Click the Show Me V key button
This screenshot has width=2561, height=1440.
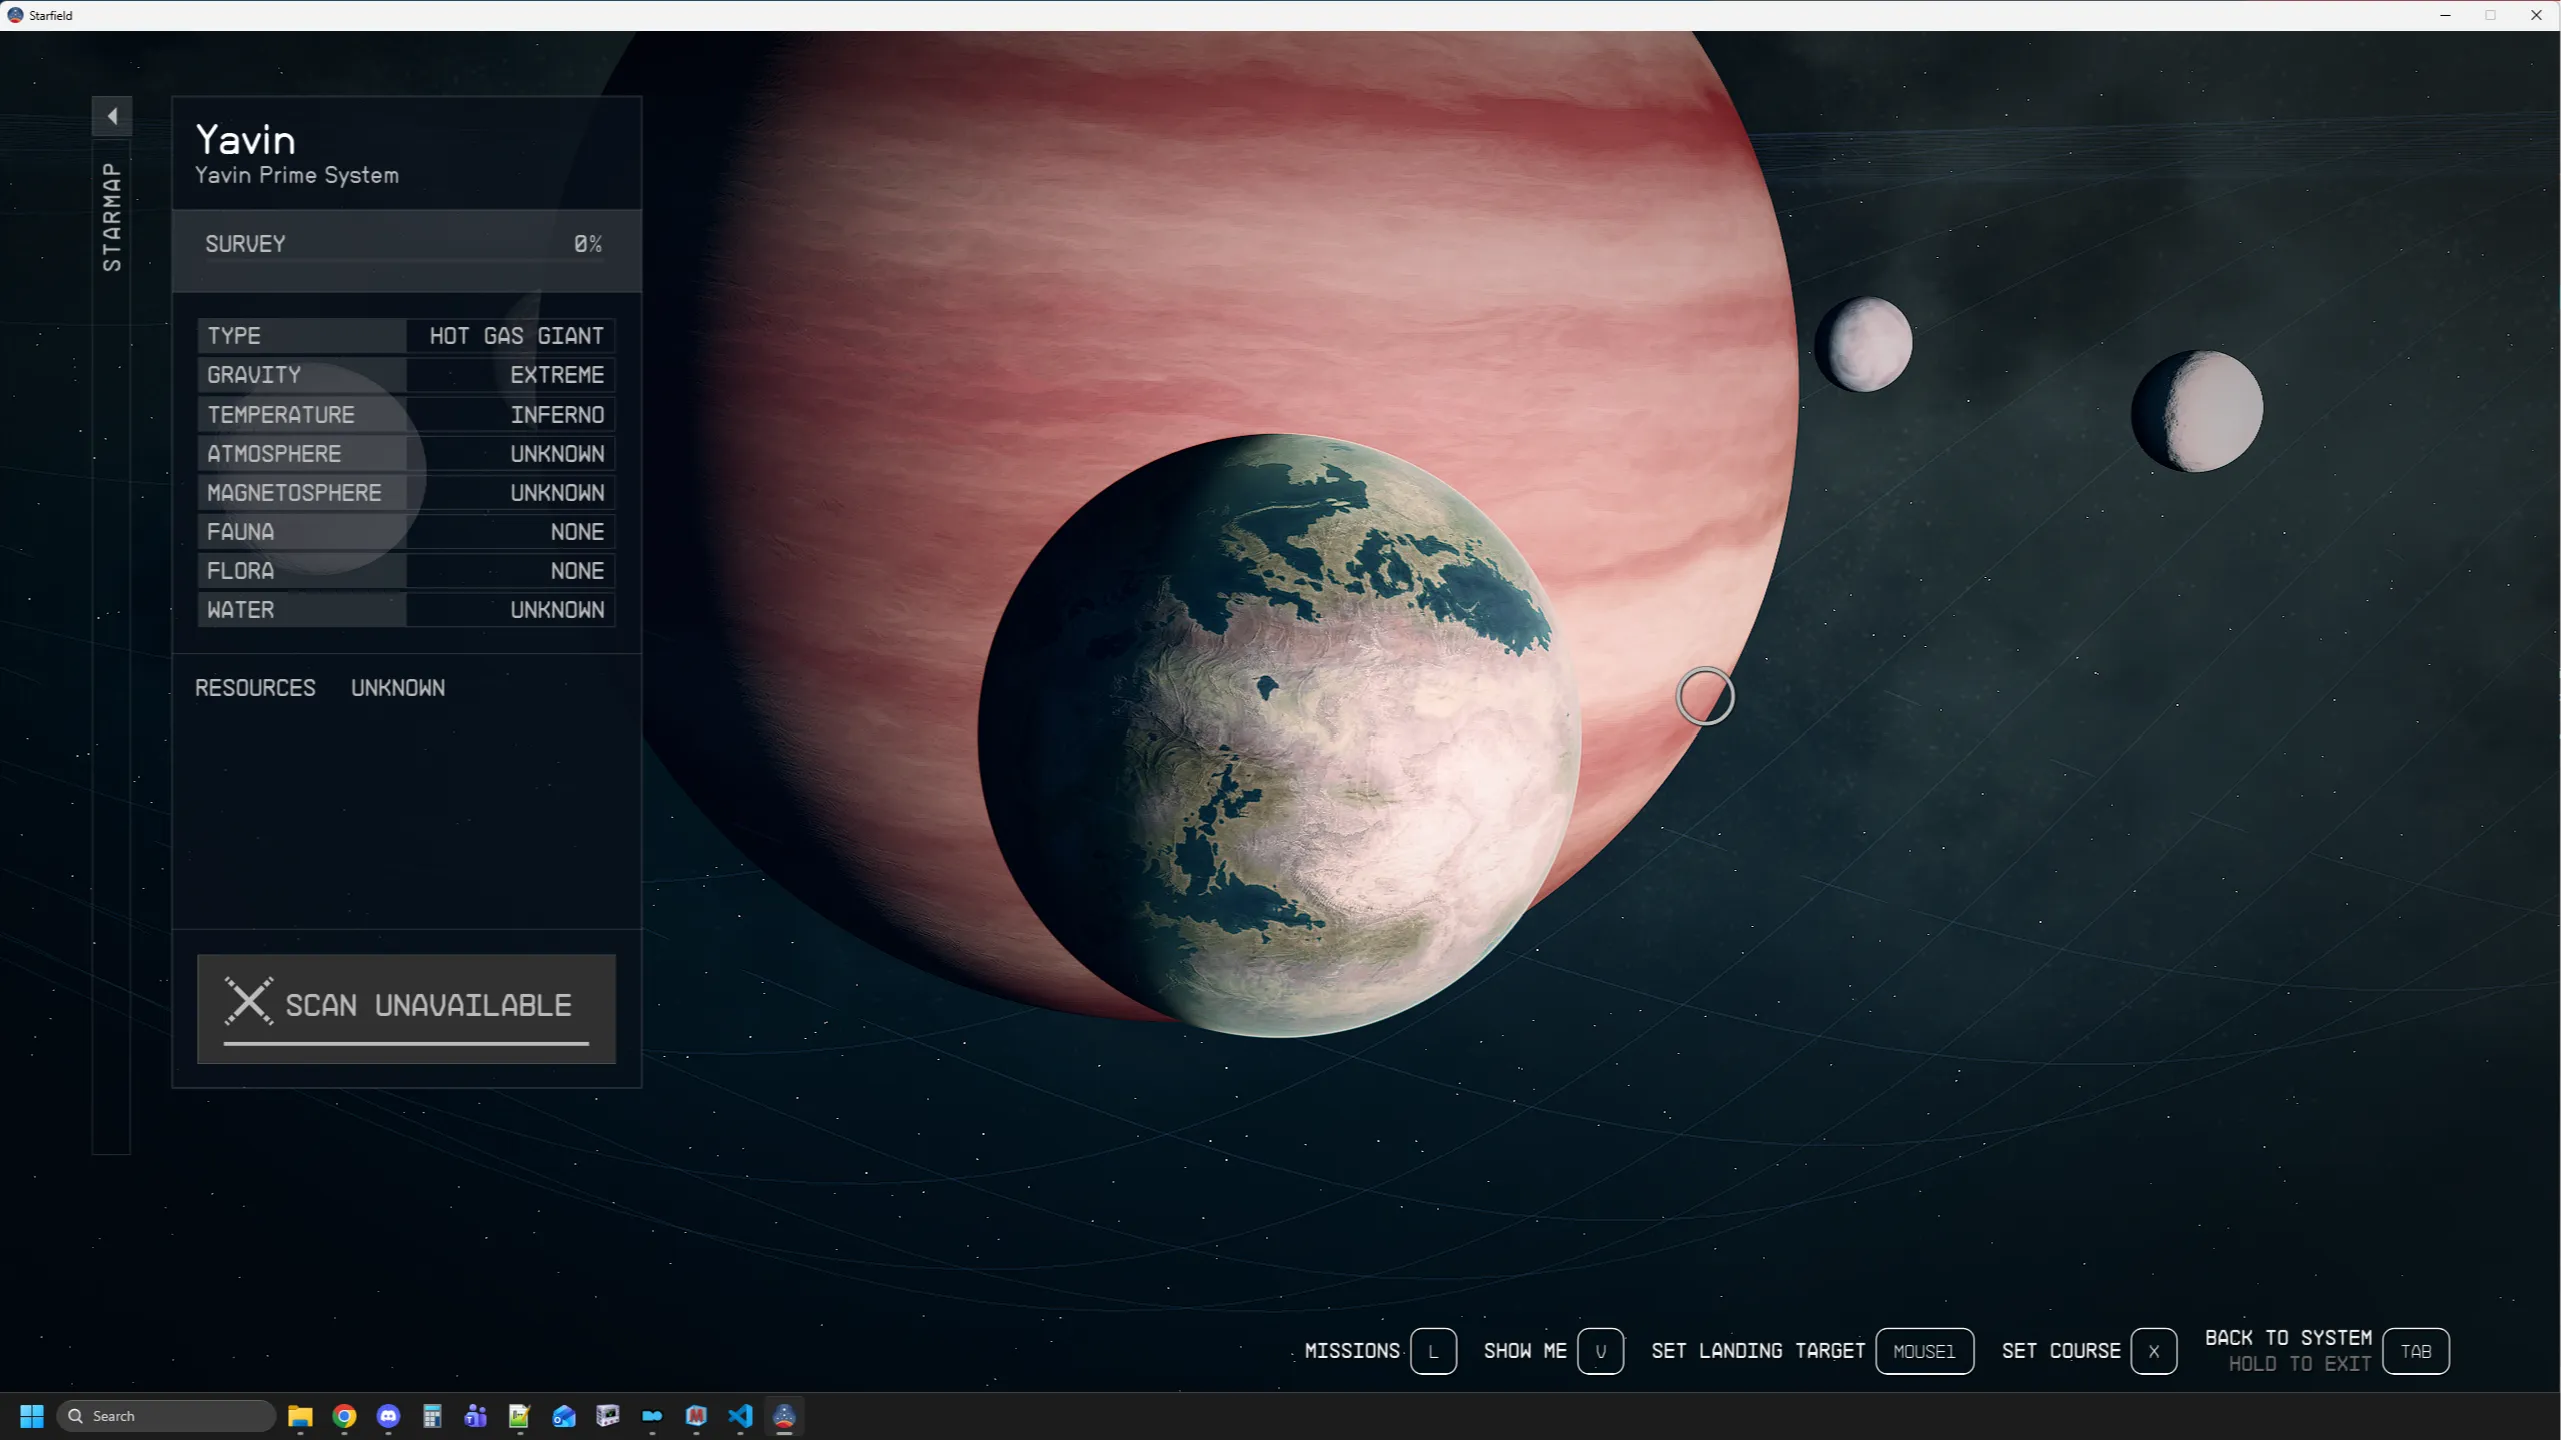[1600, 1351]
